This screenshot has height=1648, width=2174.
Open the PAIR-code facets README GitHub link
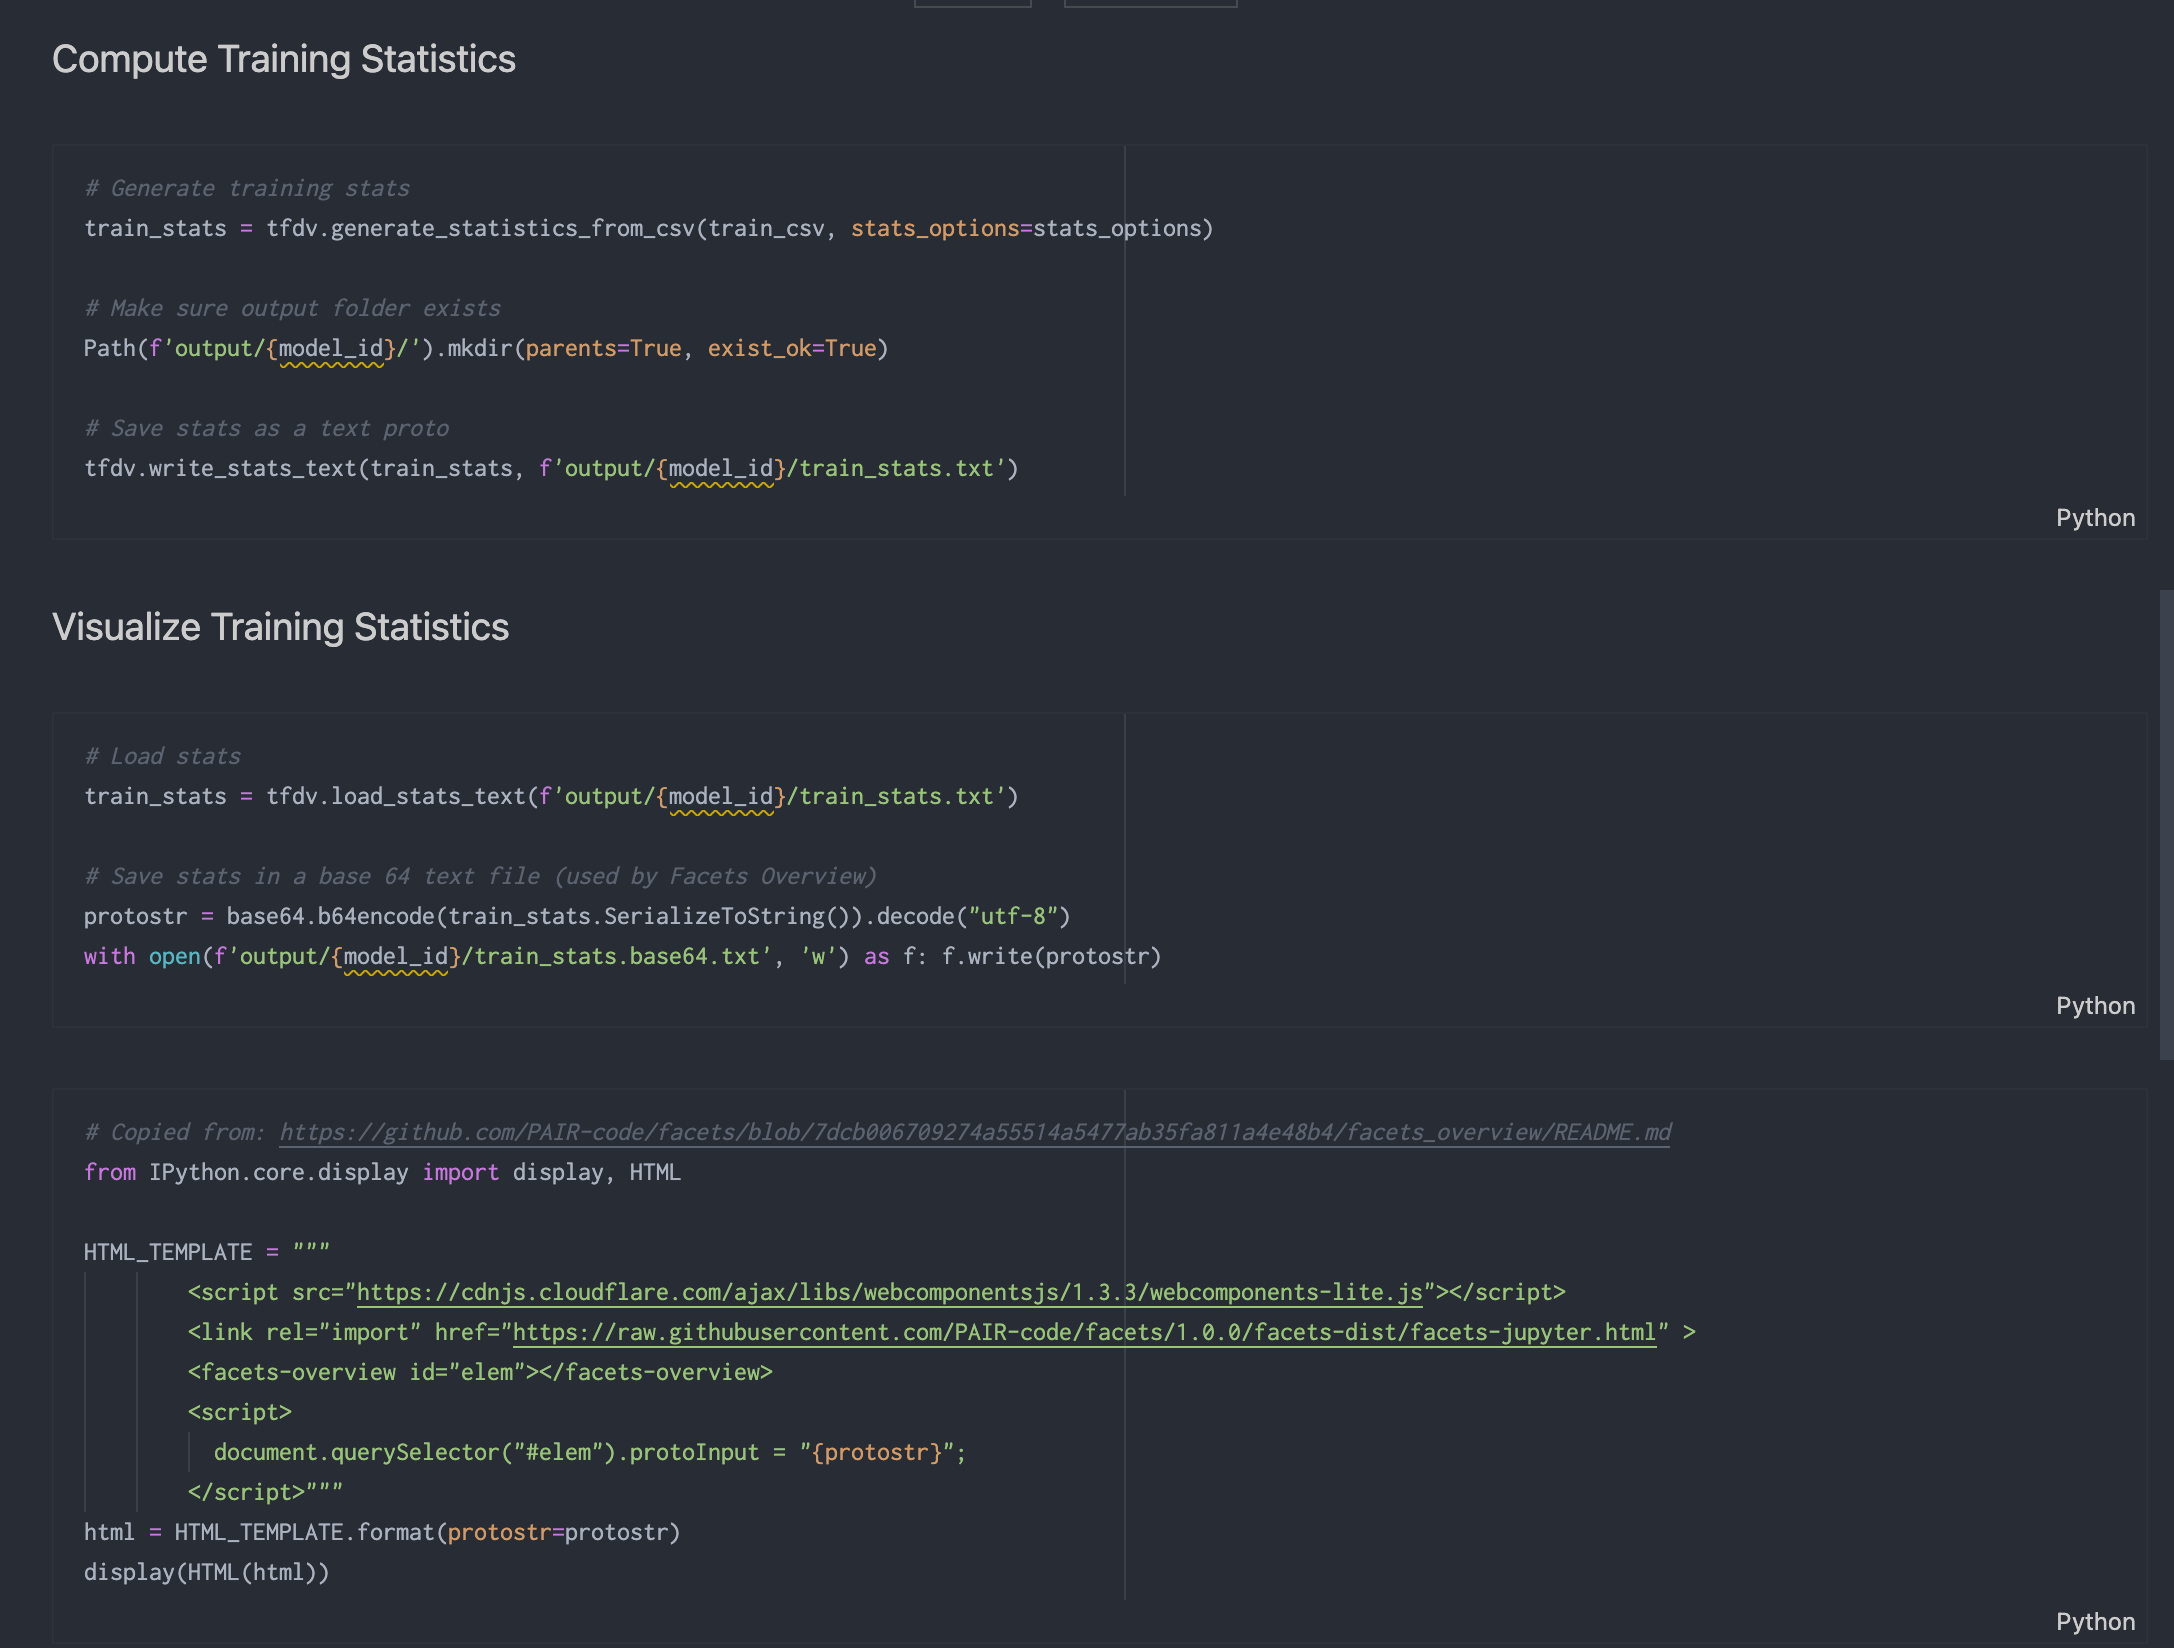[x=975, y=1131]
